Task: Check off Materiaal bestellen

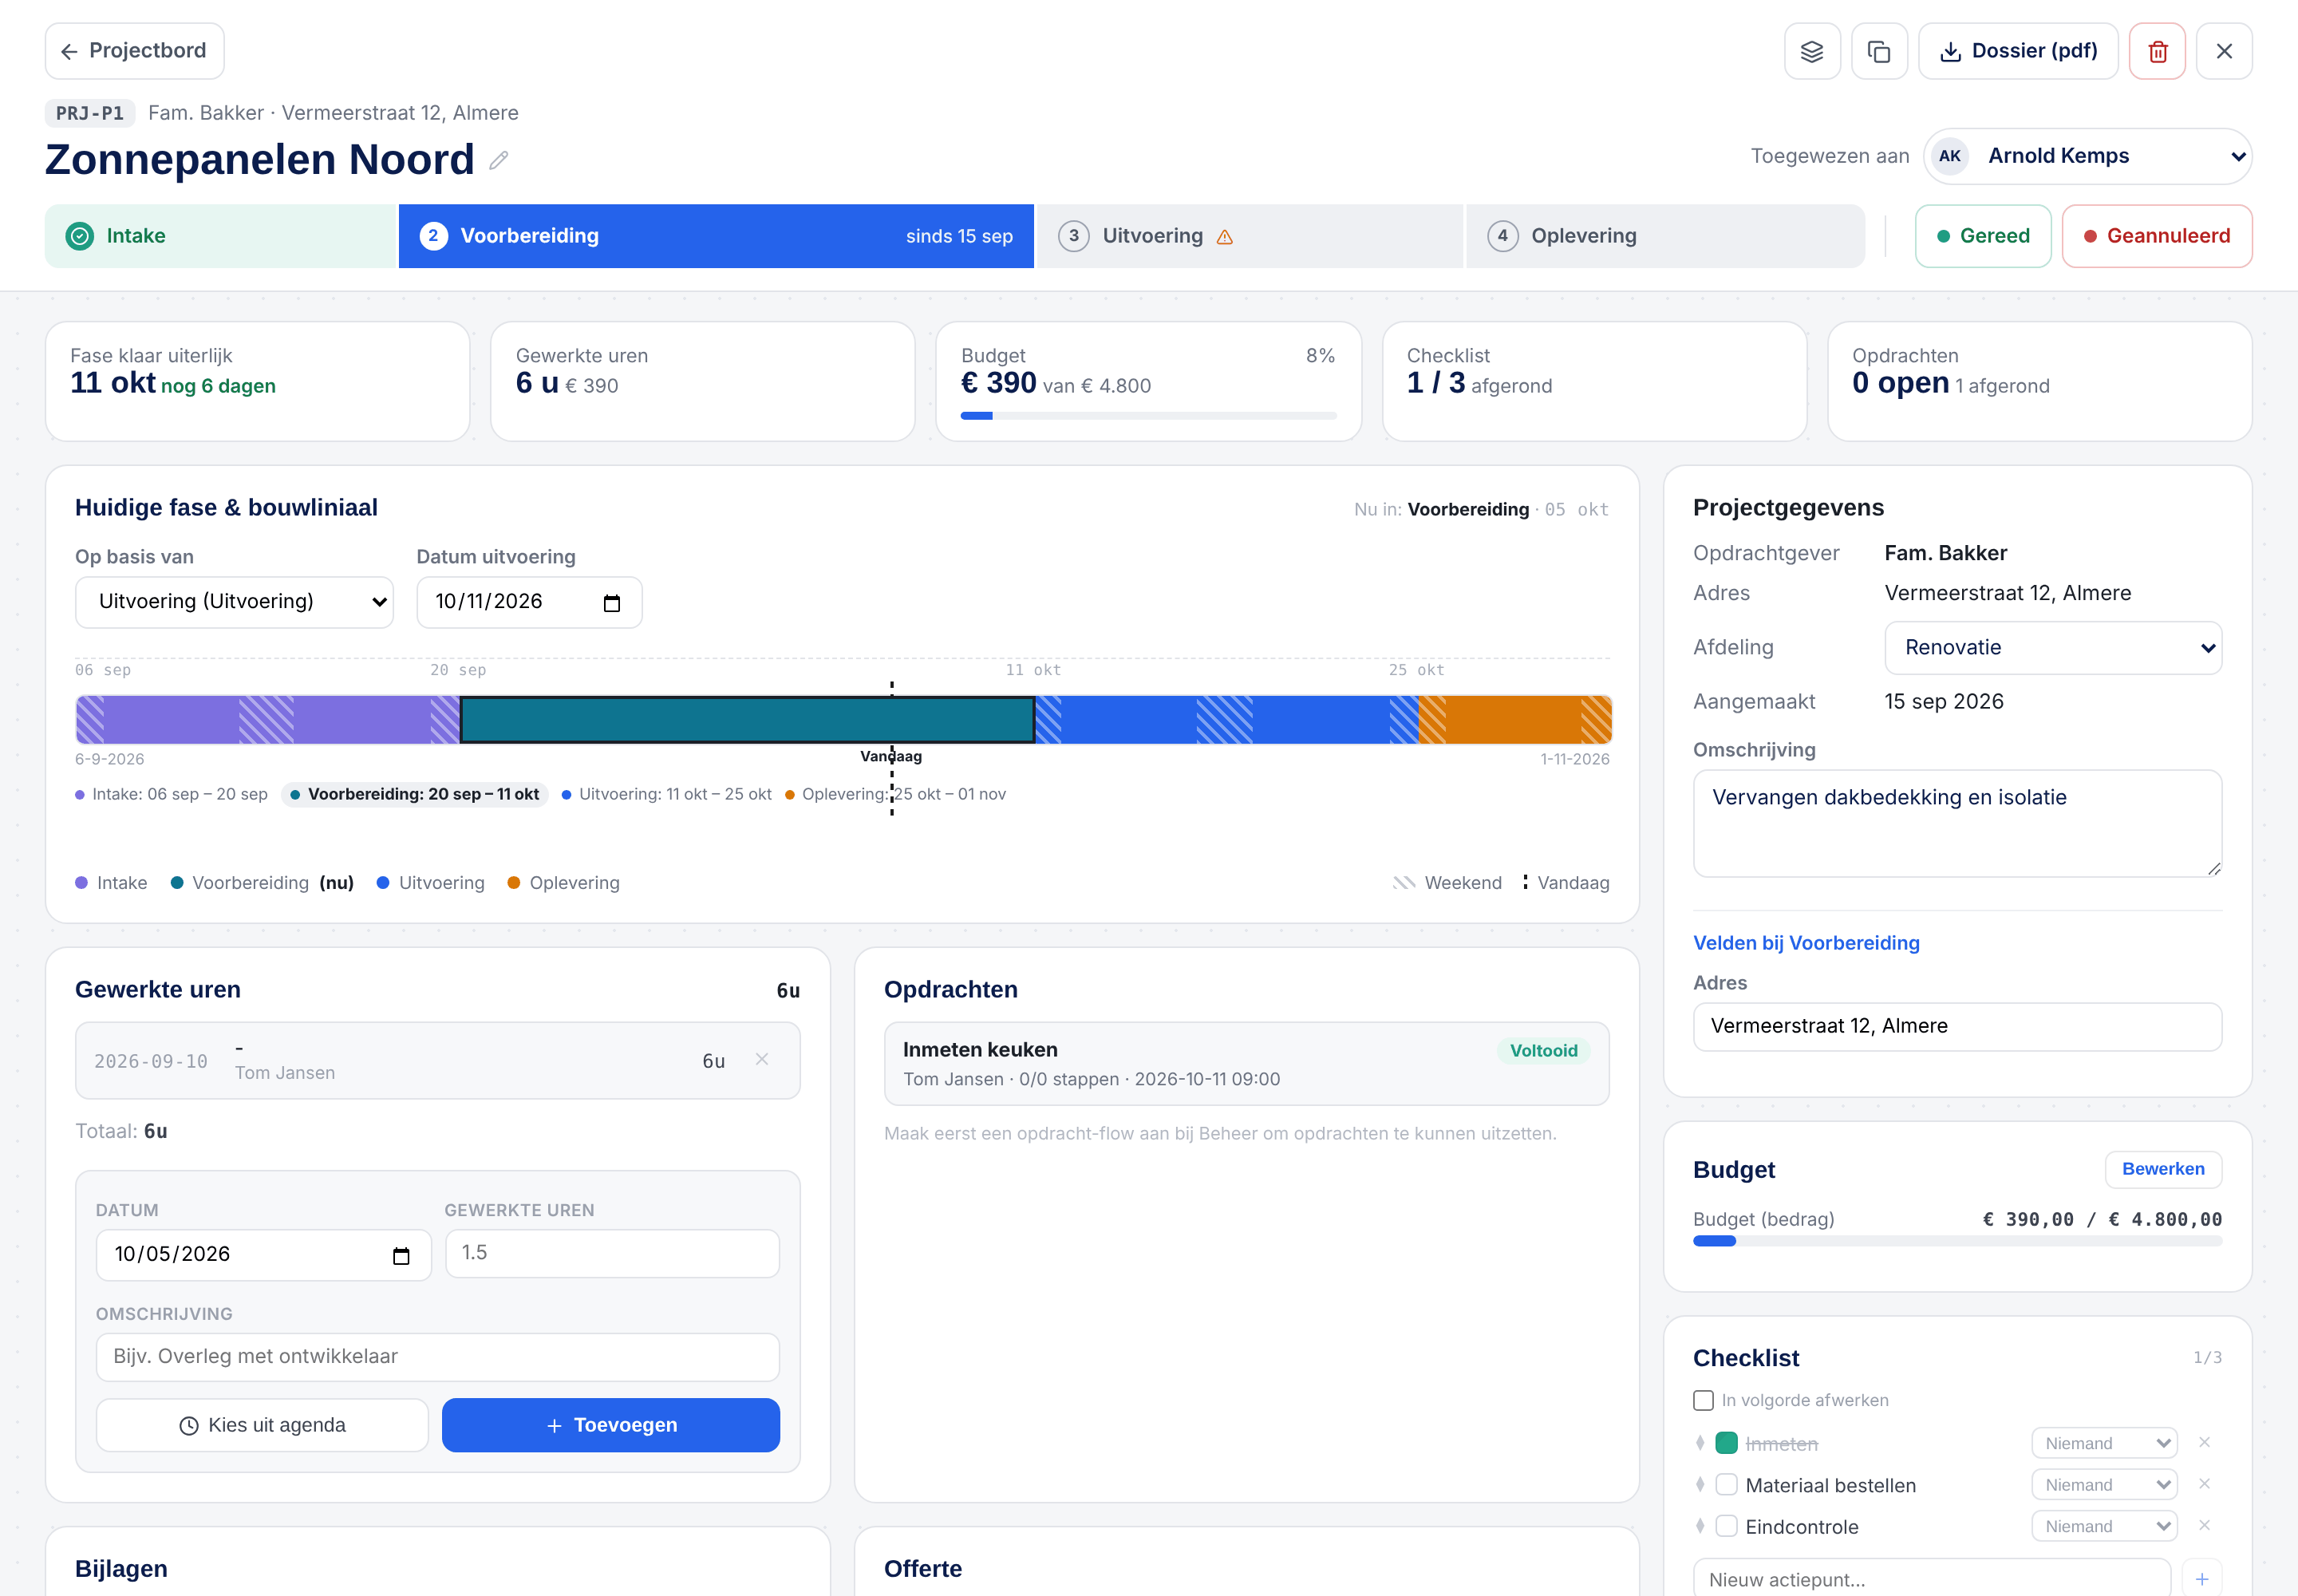Action: (1726, 1484)
